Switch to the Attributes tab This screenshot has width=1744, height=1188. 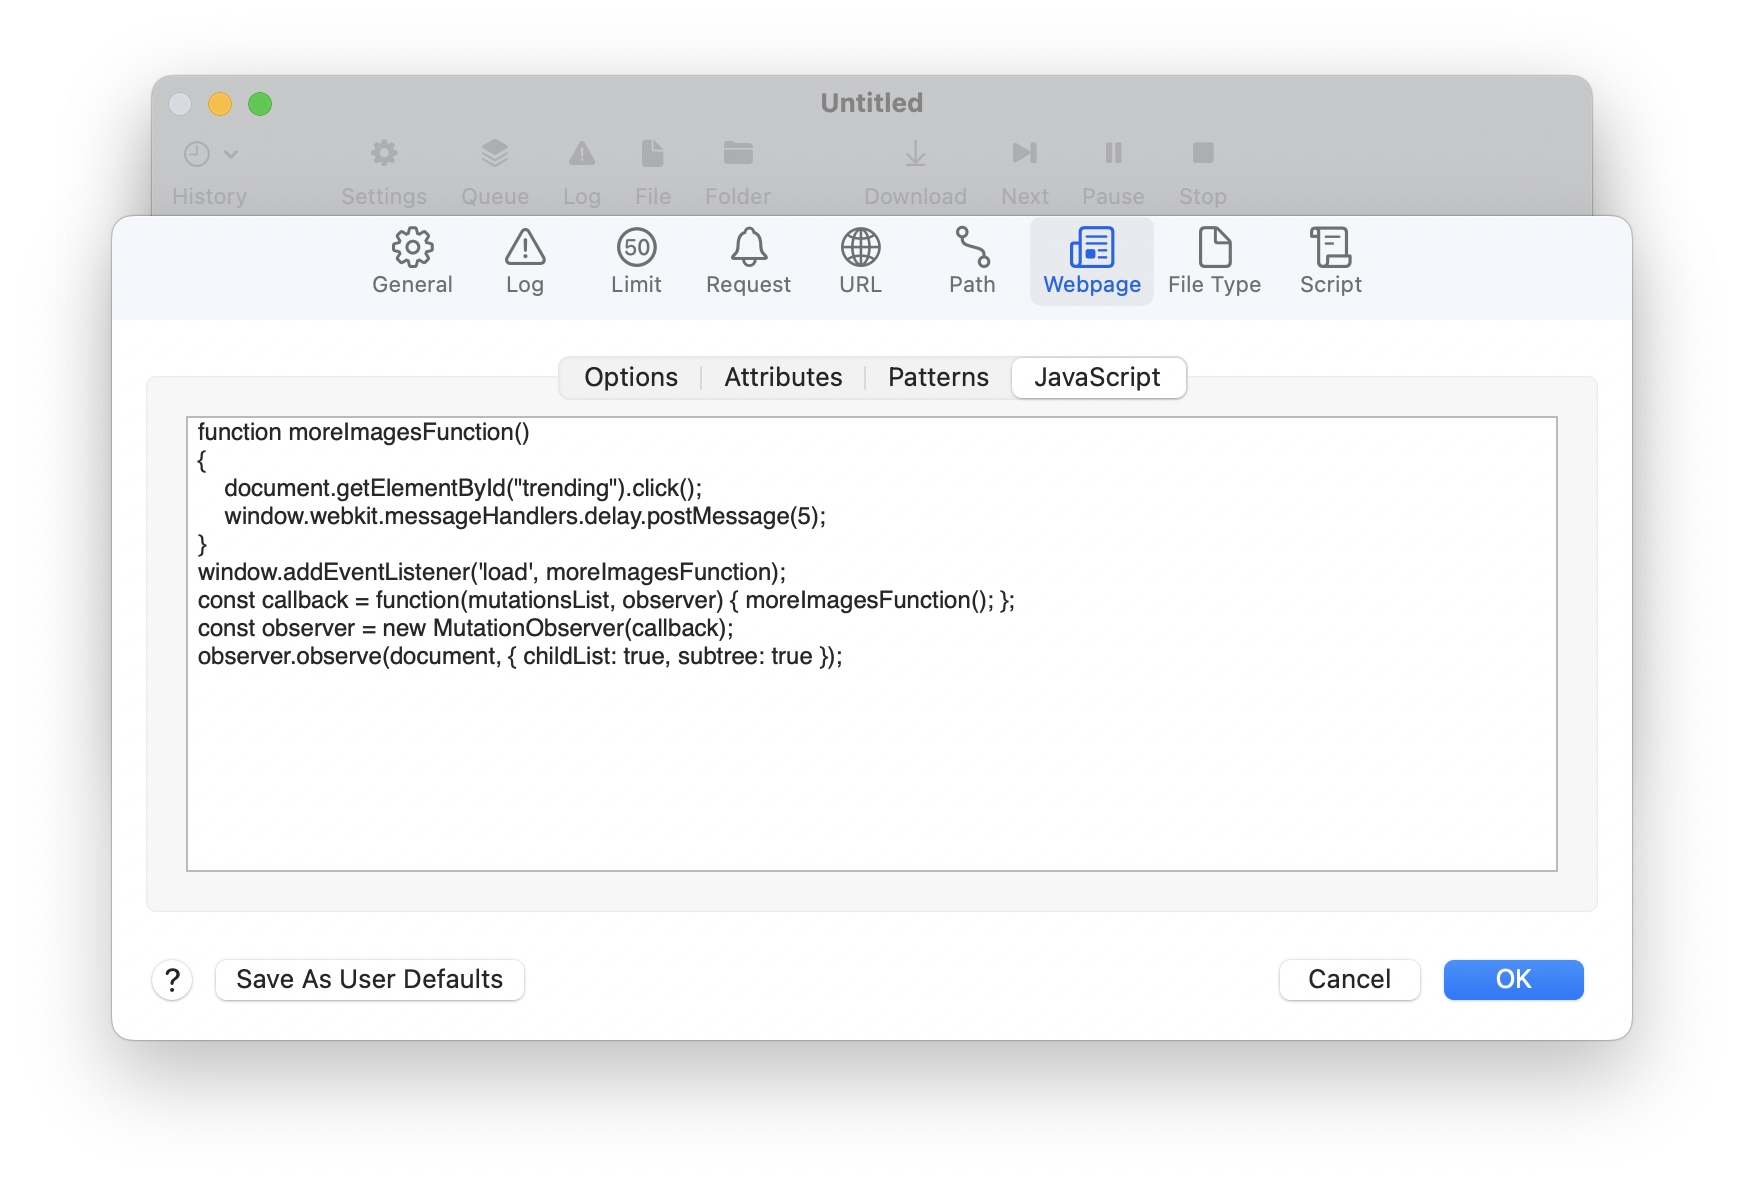click(x=783, y=377)
